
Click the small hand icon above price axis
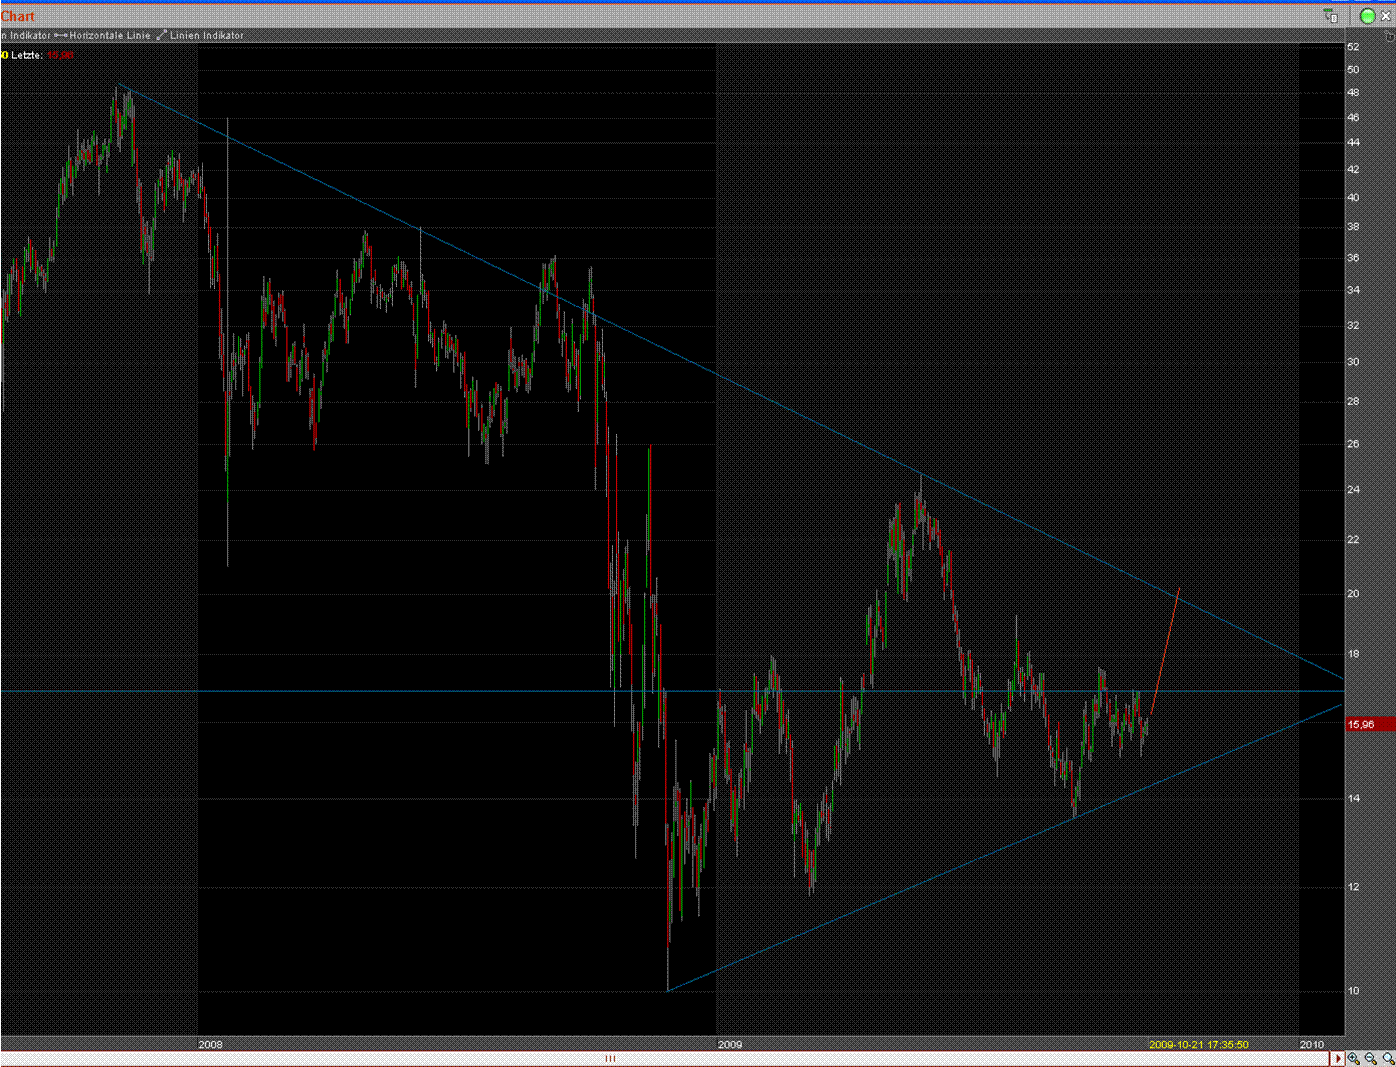pos(1389,36)
